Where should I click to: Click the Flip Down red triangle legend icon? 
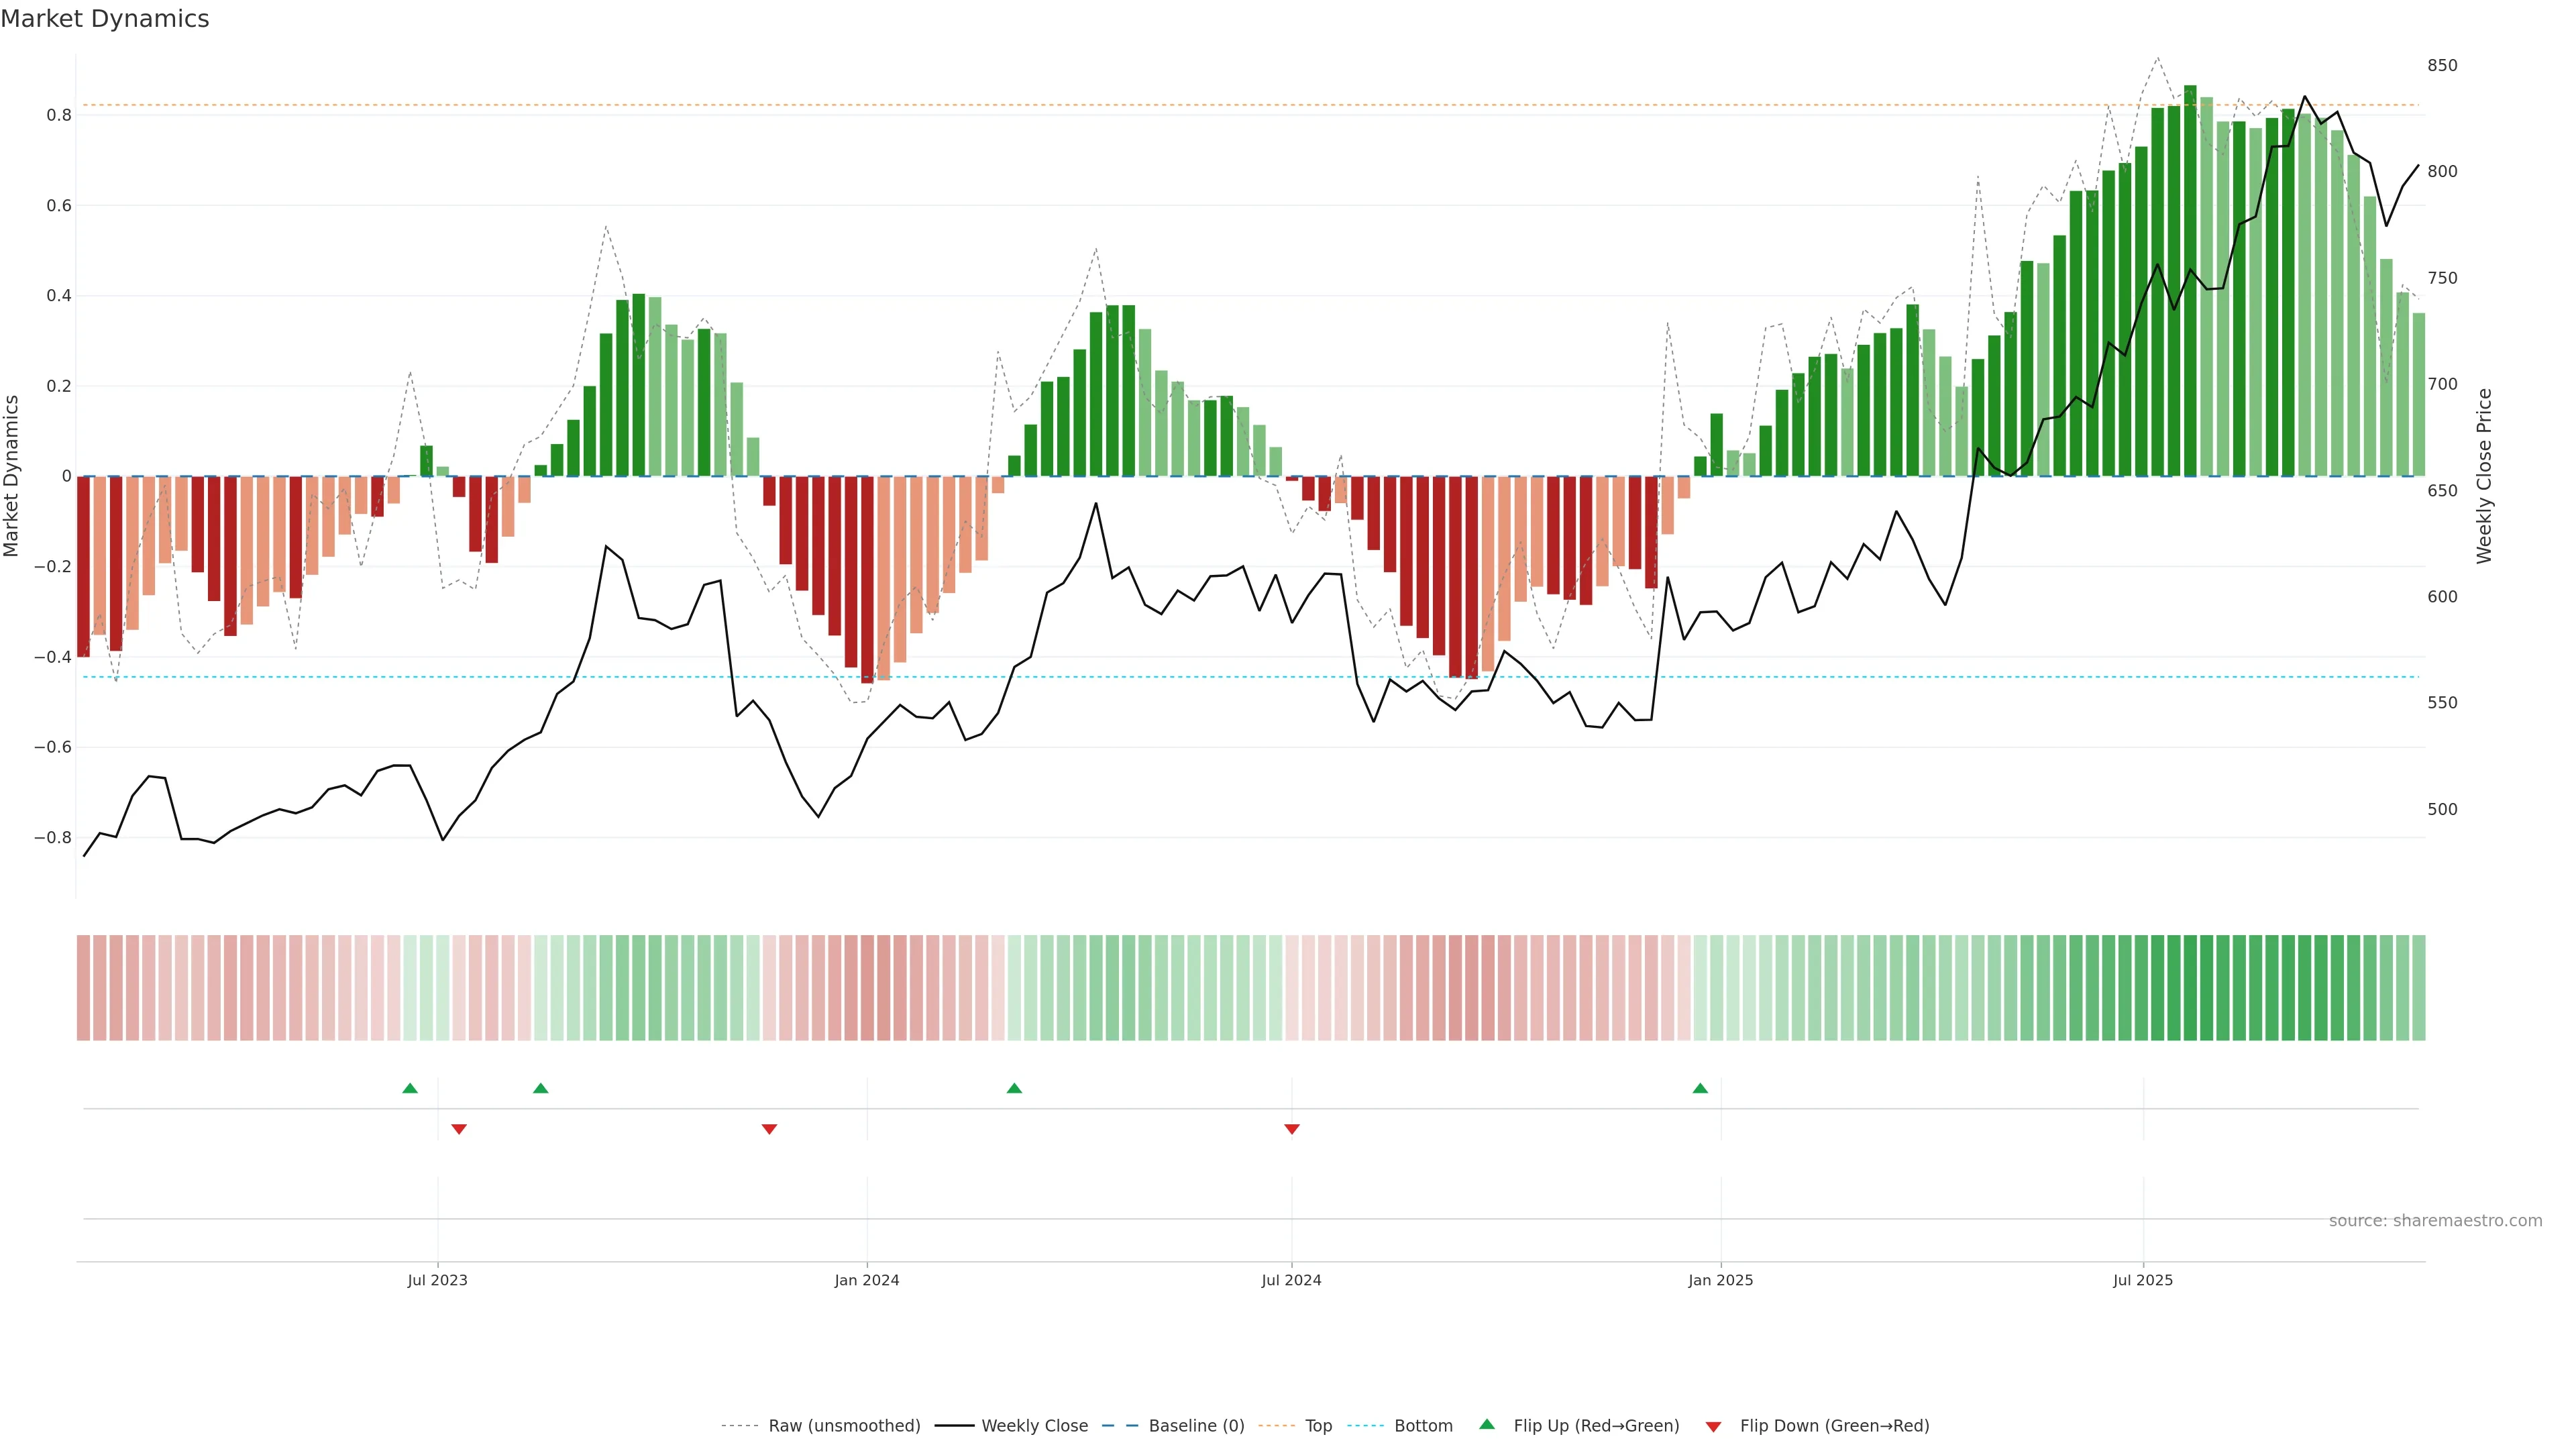pyautogui.click(x=1713, y=1426)
